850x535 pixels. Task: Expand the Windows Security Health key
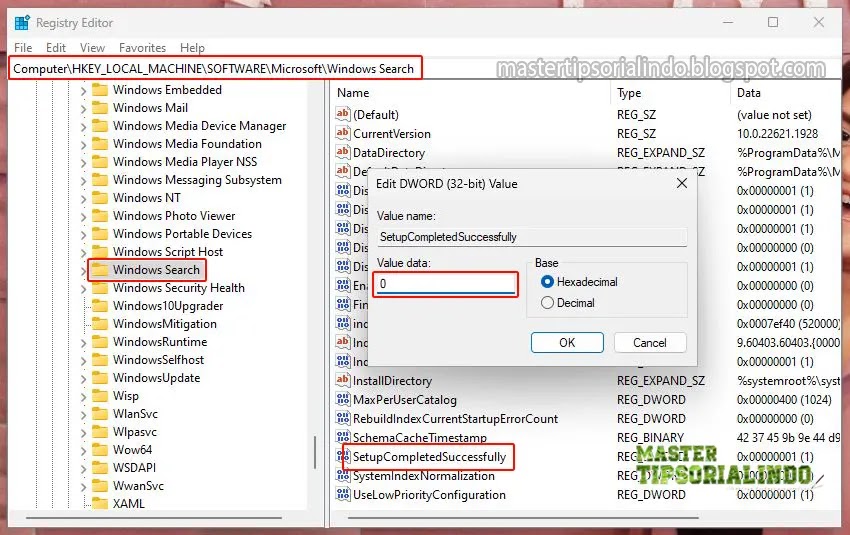pos(83,288)
